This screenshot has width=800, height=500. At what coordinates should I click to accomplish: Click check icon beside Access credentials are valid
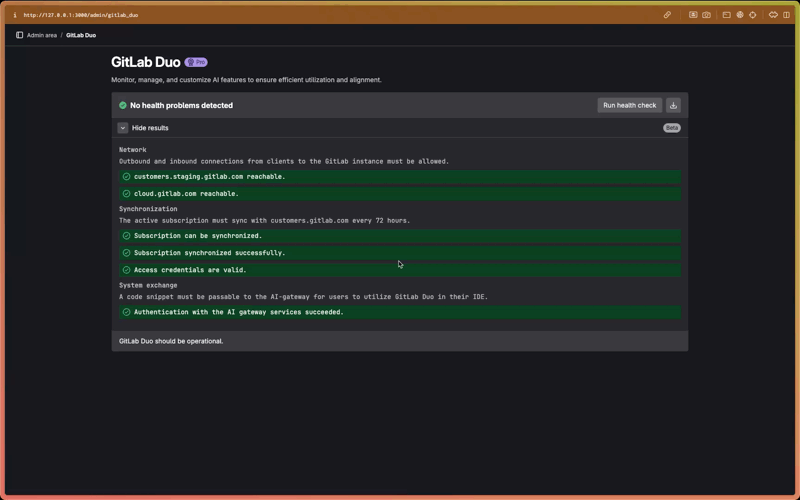pos(127,270)
